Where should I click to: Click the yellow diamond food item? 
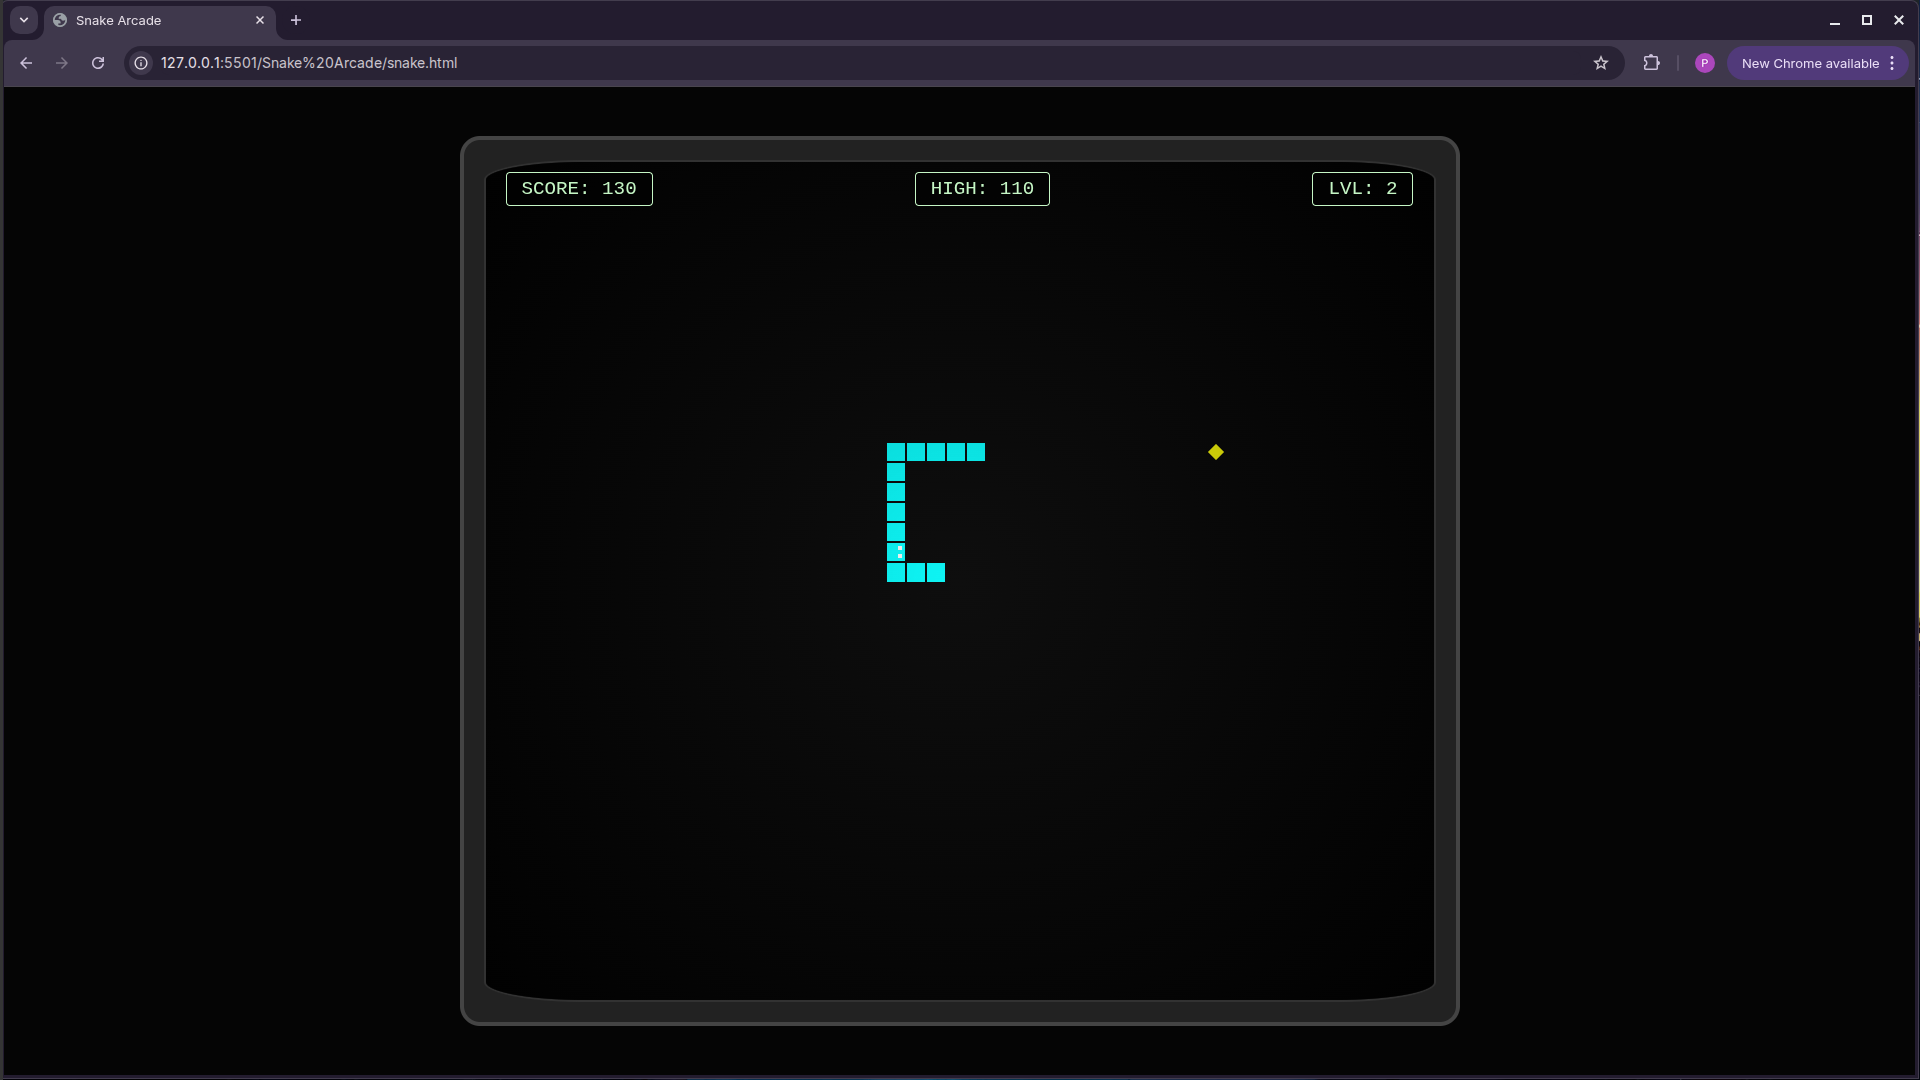point(1215,452)
